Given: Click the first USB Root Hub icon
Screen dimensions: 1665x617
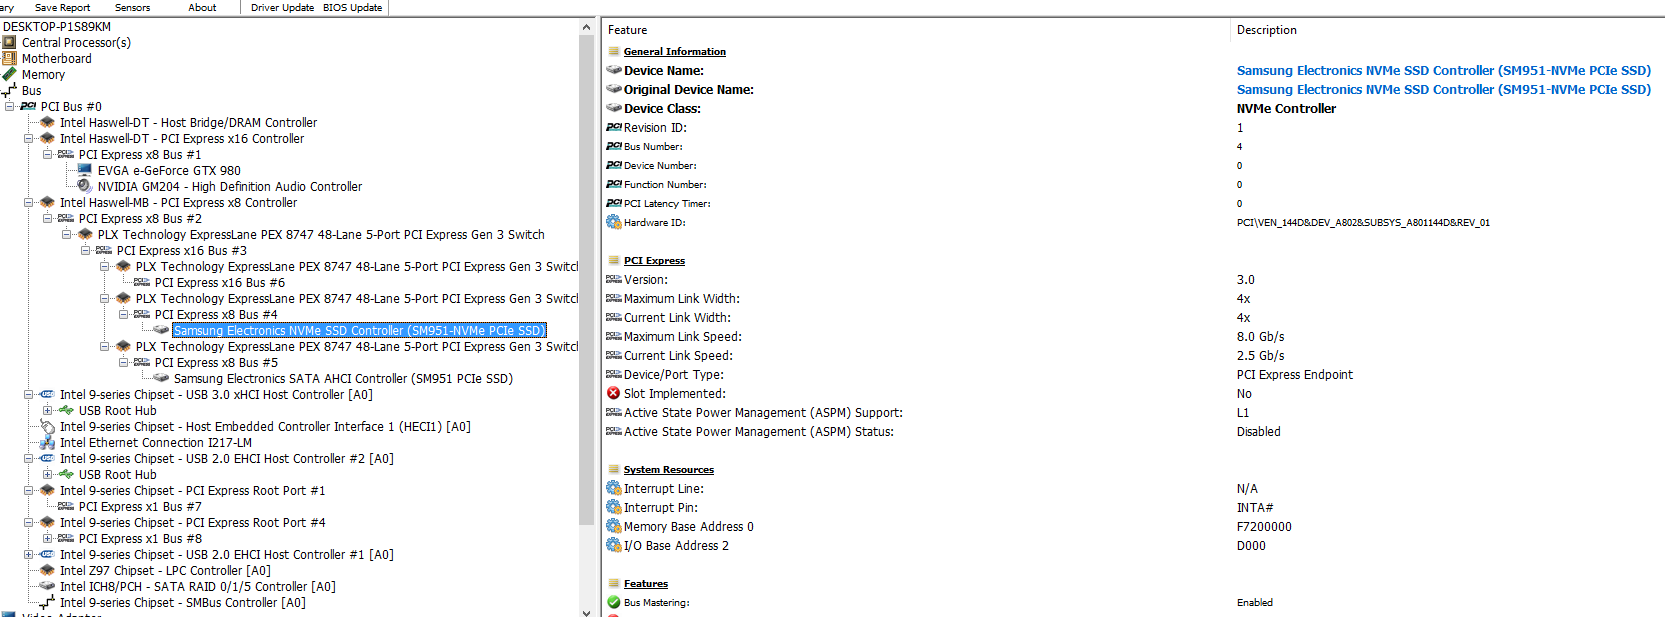Looking at the screenshot, I should pyautogui.click(x=66, y=411).
